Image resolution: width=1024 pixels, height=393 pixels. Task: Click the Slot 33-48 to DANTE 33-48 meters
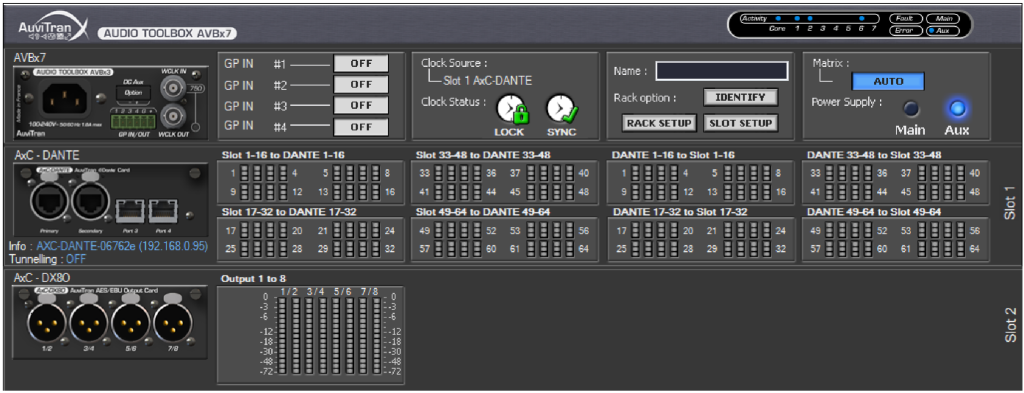505,183
